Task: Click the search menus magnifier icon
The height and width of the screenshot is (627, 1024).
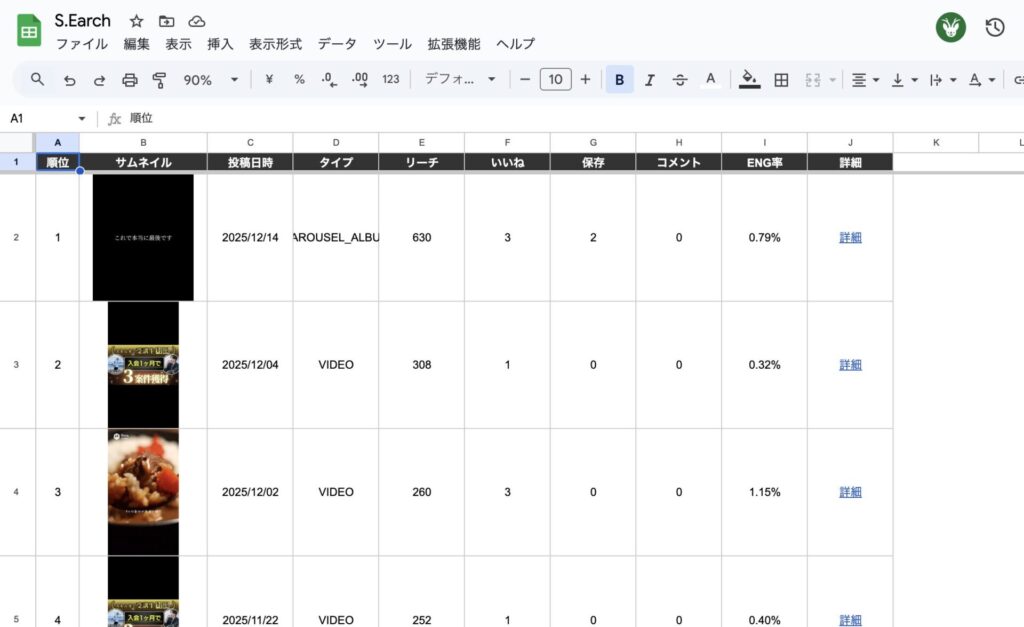Action: [38, 80]
